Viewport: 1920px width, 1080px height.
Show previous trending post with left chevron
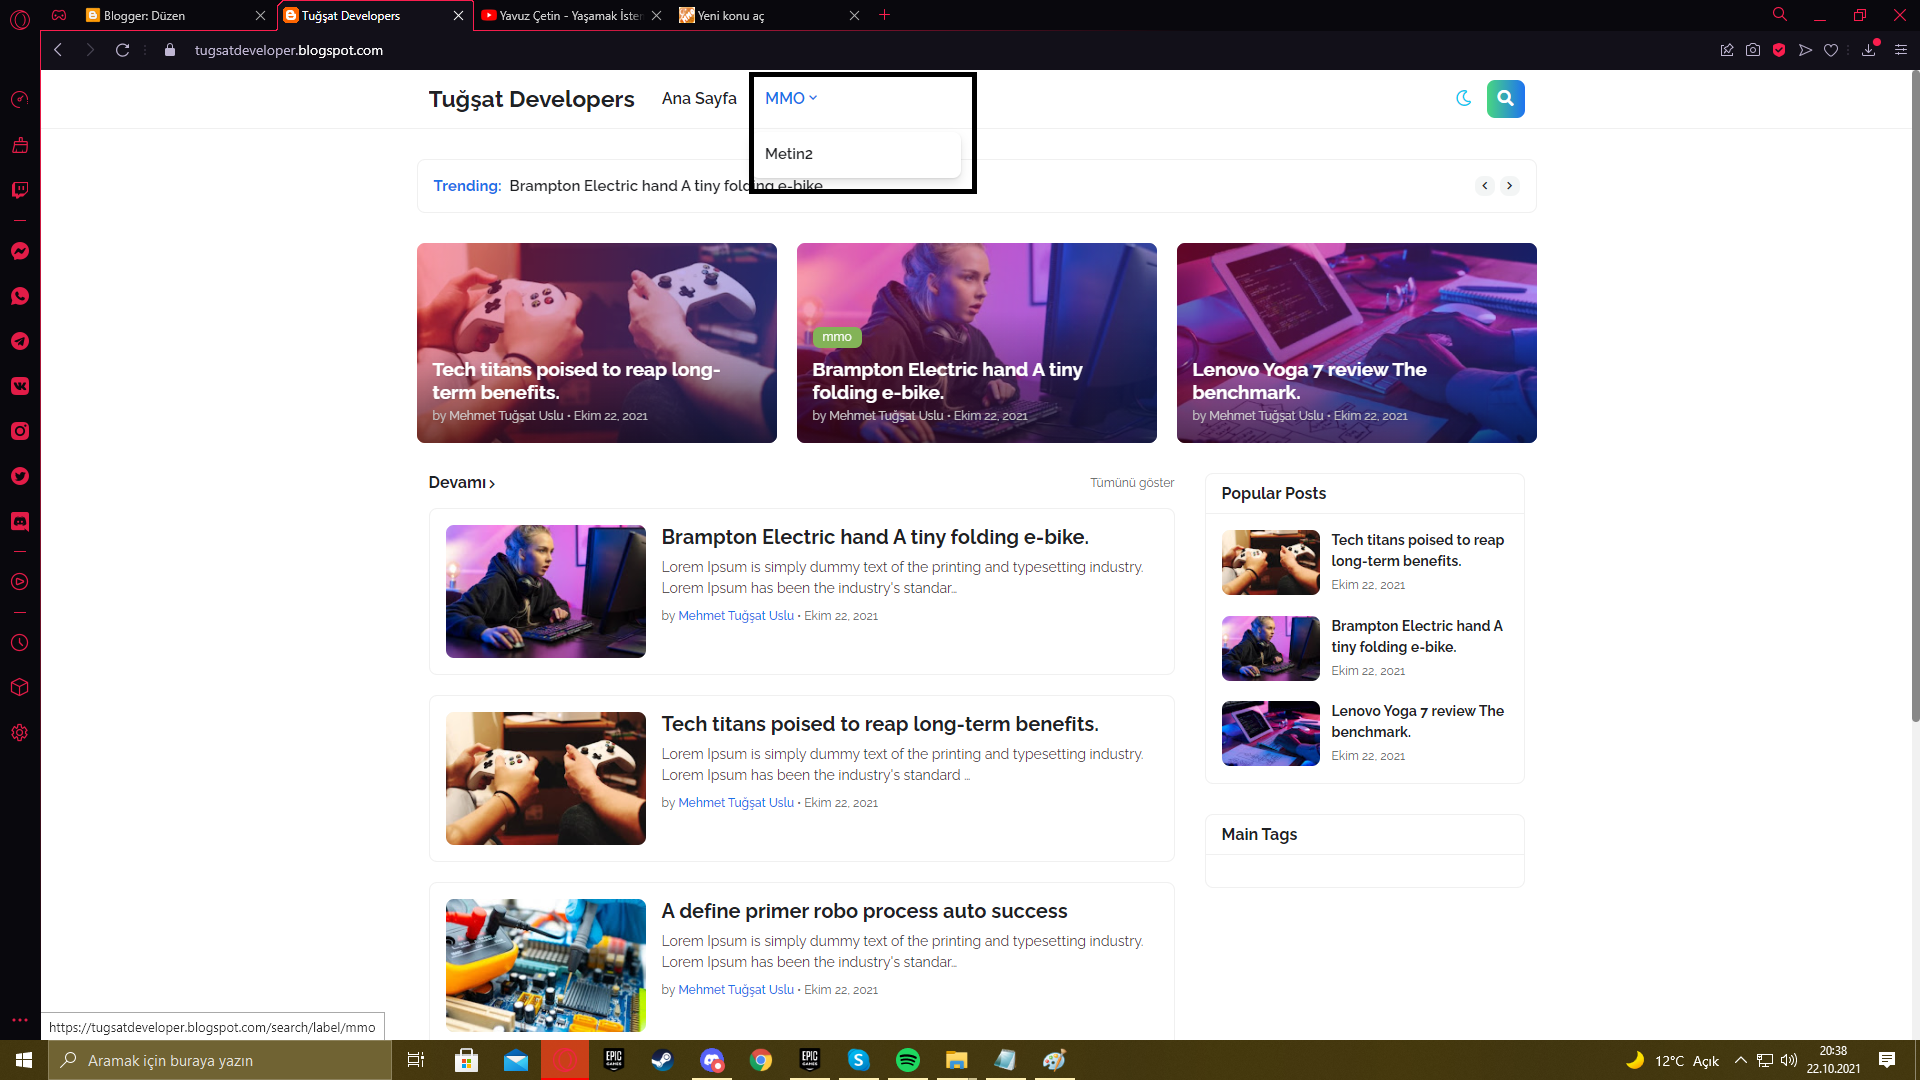click(1485, 186)
